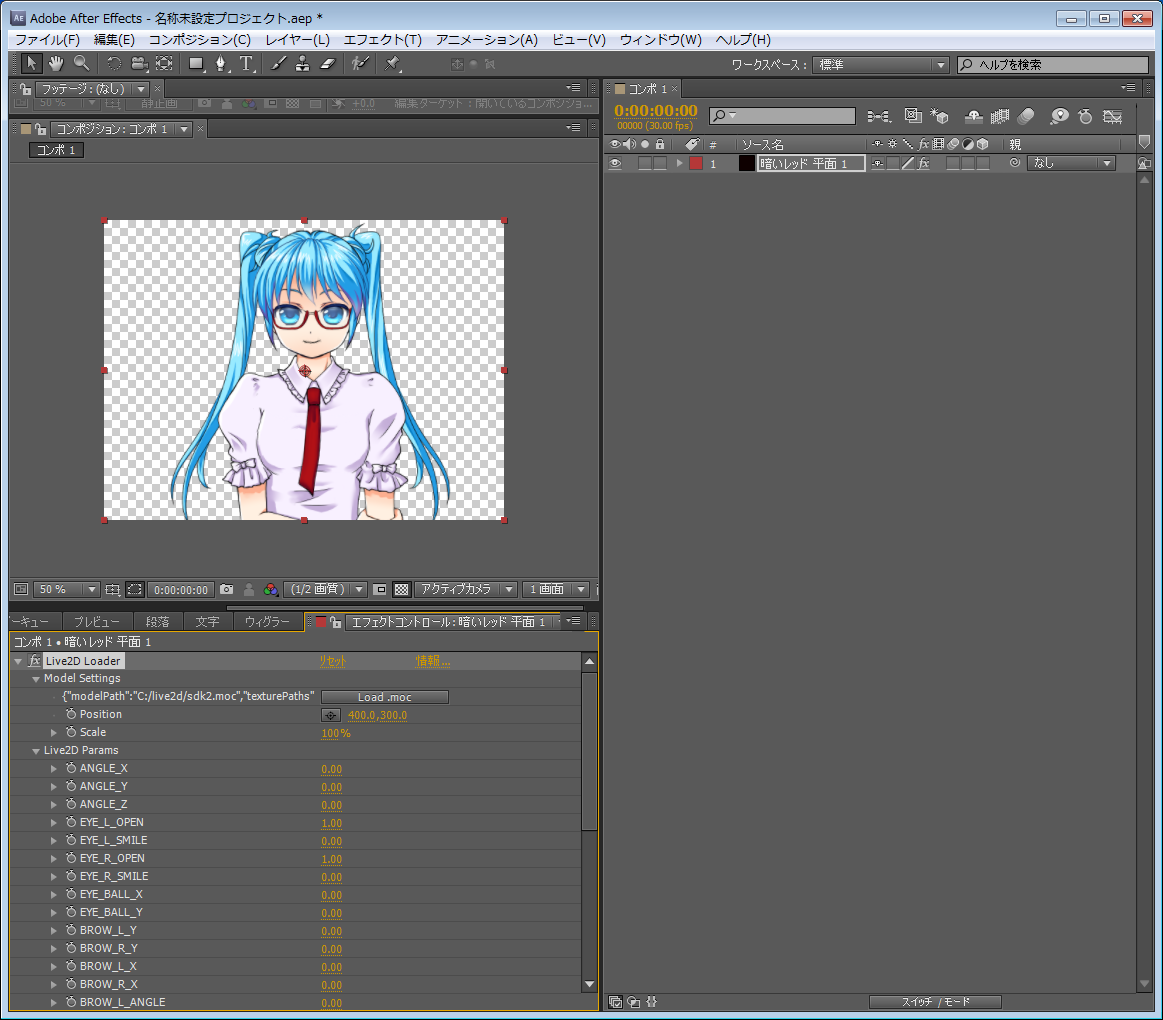Toggle visibility eye of 暗いレッド 平面 1 layer
This screenshot has height=1020, width=1163.
(x=615, y=163)
